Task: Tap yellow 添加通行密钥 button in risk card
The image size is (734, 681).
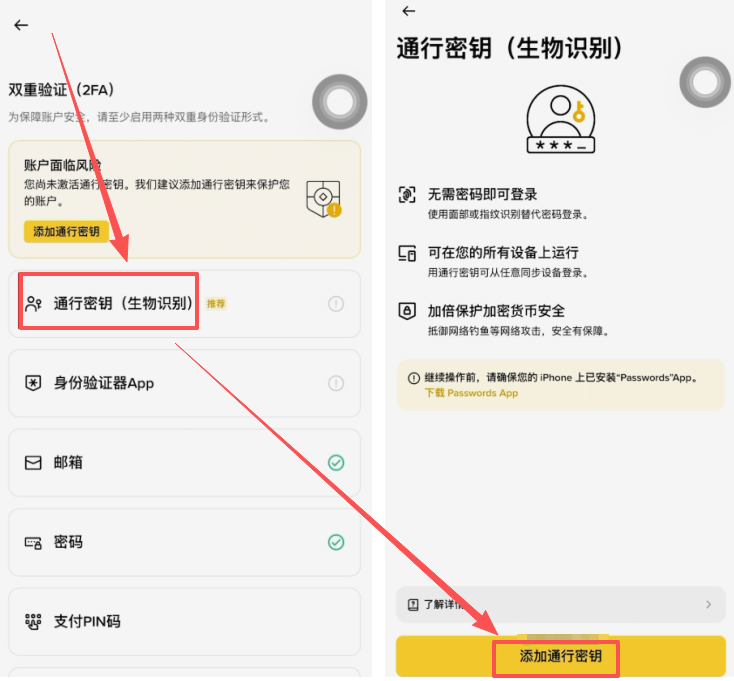Action: (x=66, y=231)
